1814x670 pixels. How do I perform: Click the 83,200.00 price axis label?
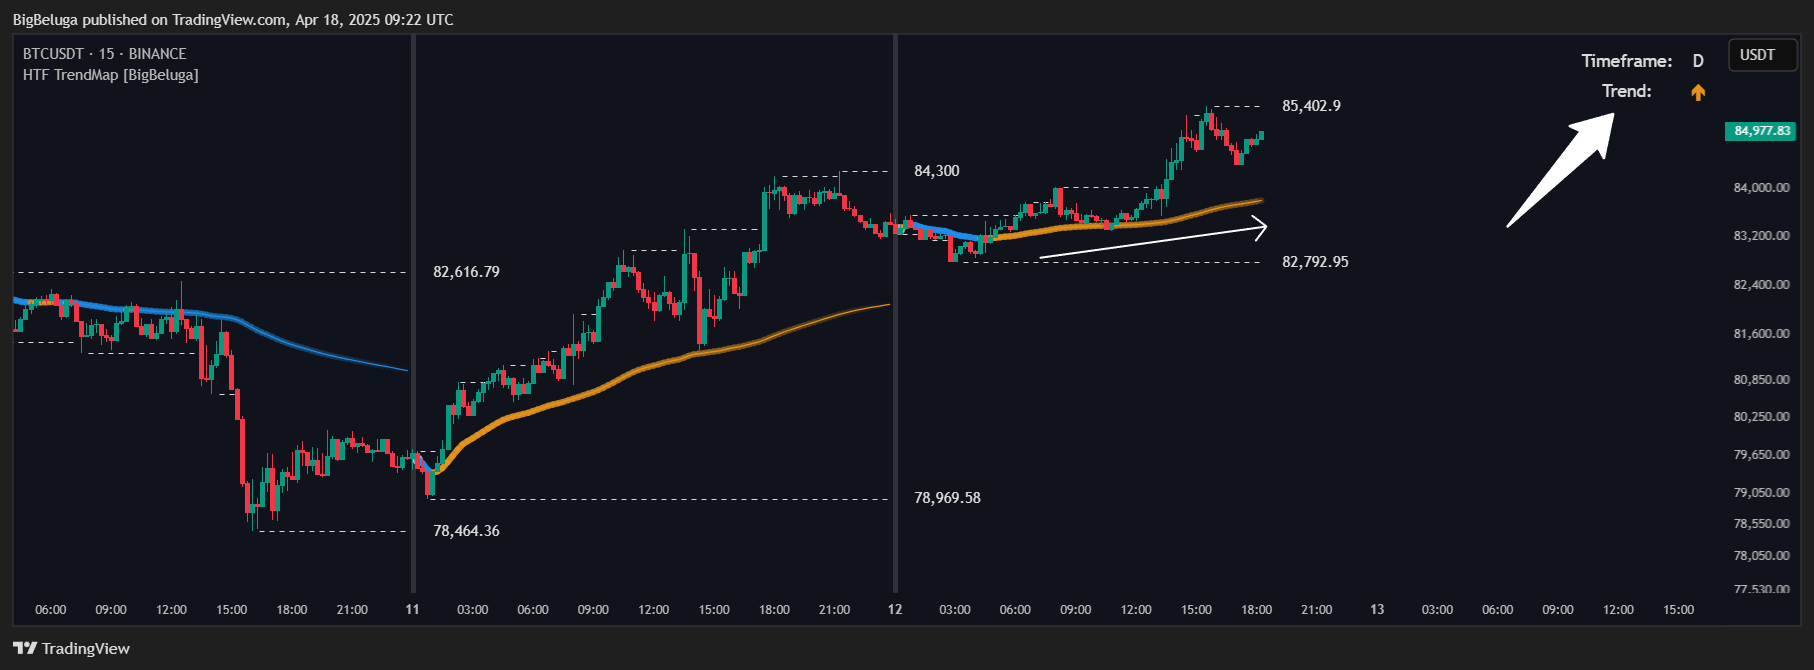(1762, 236)
